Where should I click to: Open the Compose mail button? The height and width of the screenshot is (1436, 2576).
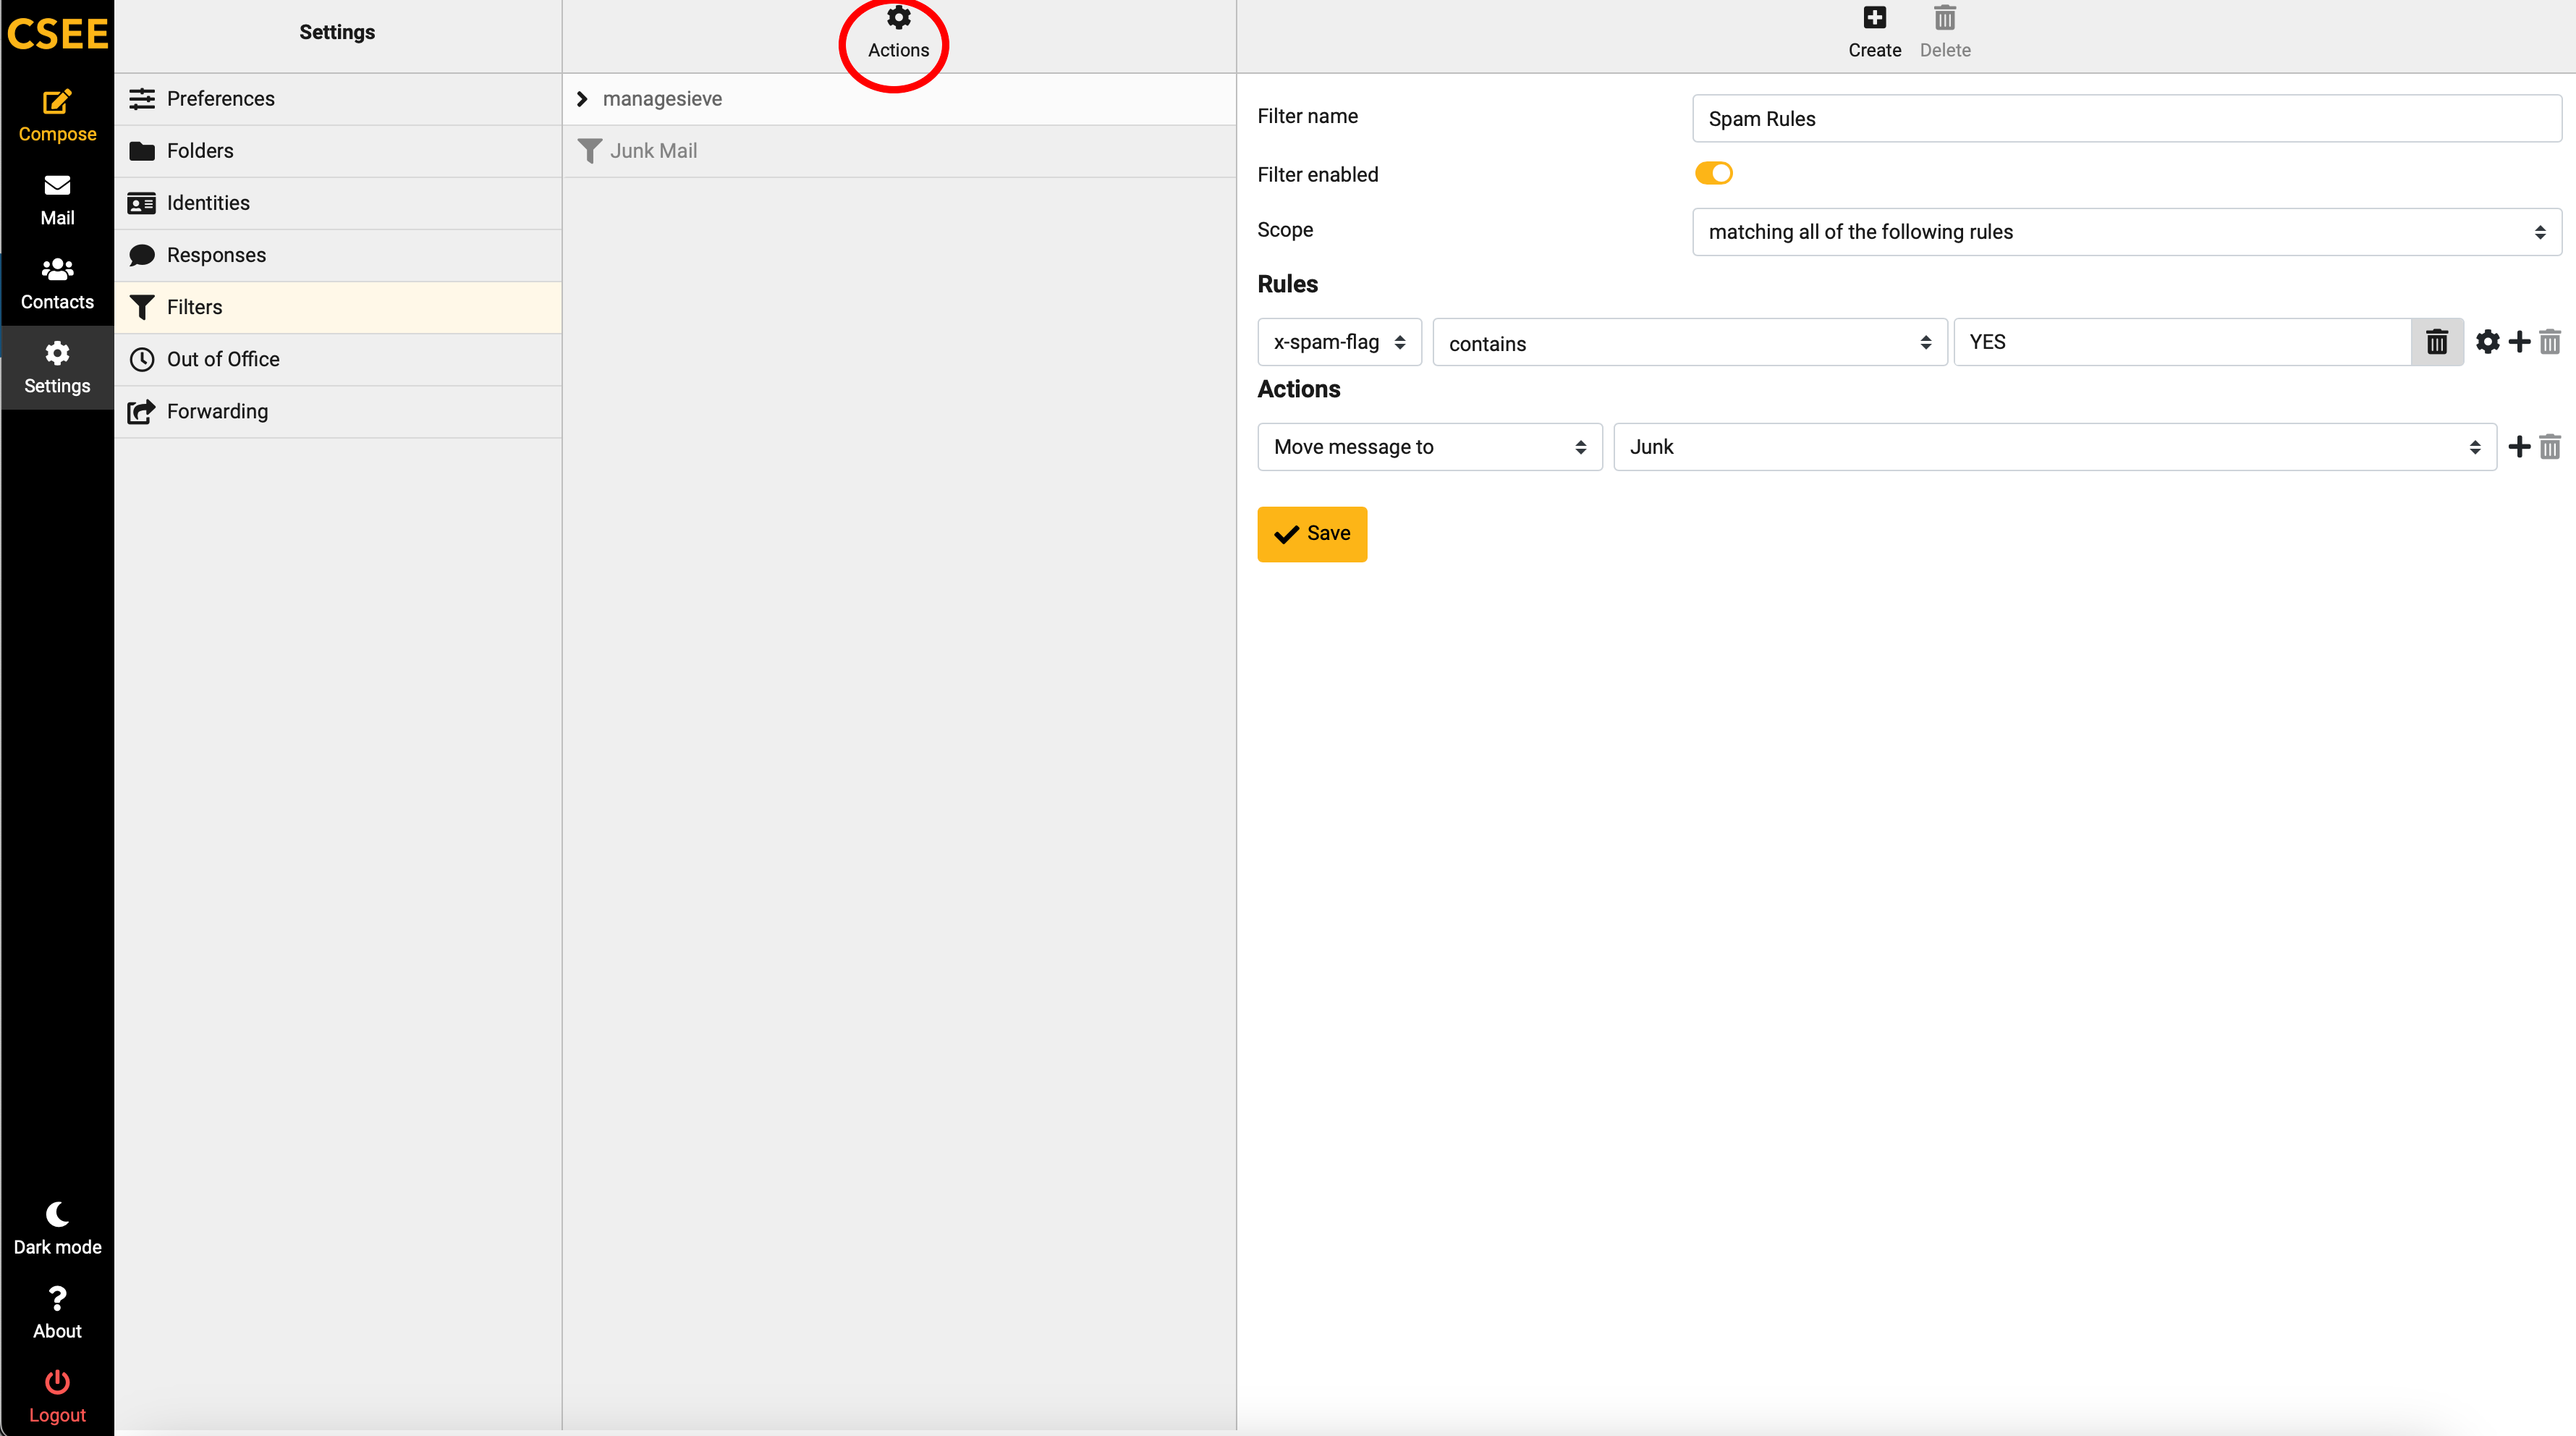57,116
